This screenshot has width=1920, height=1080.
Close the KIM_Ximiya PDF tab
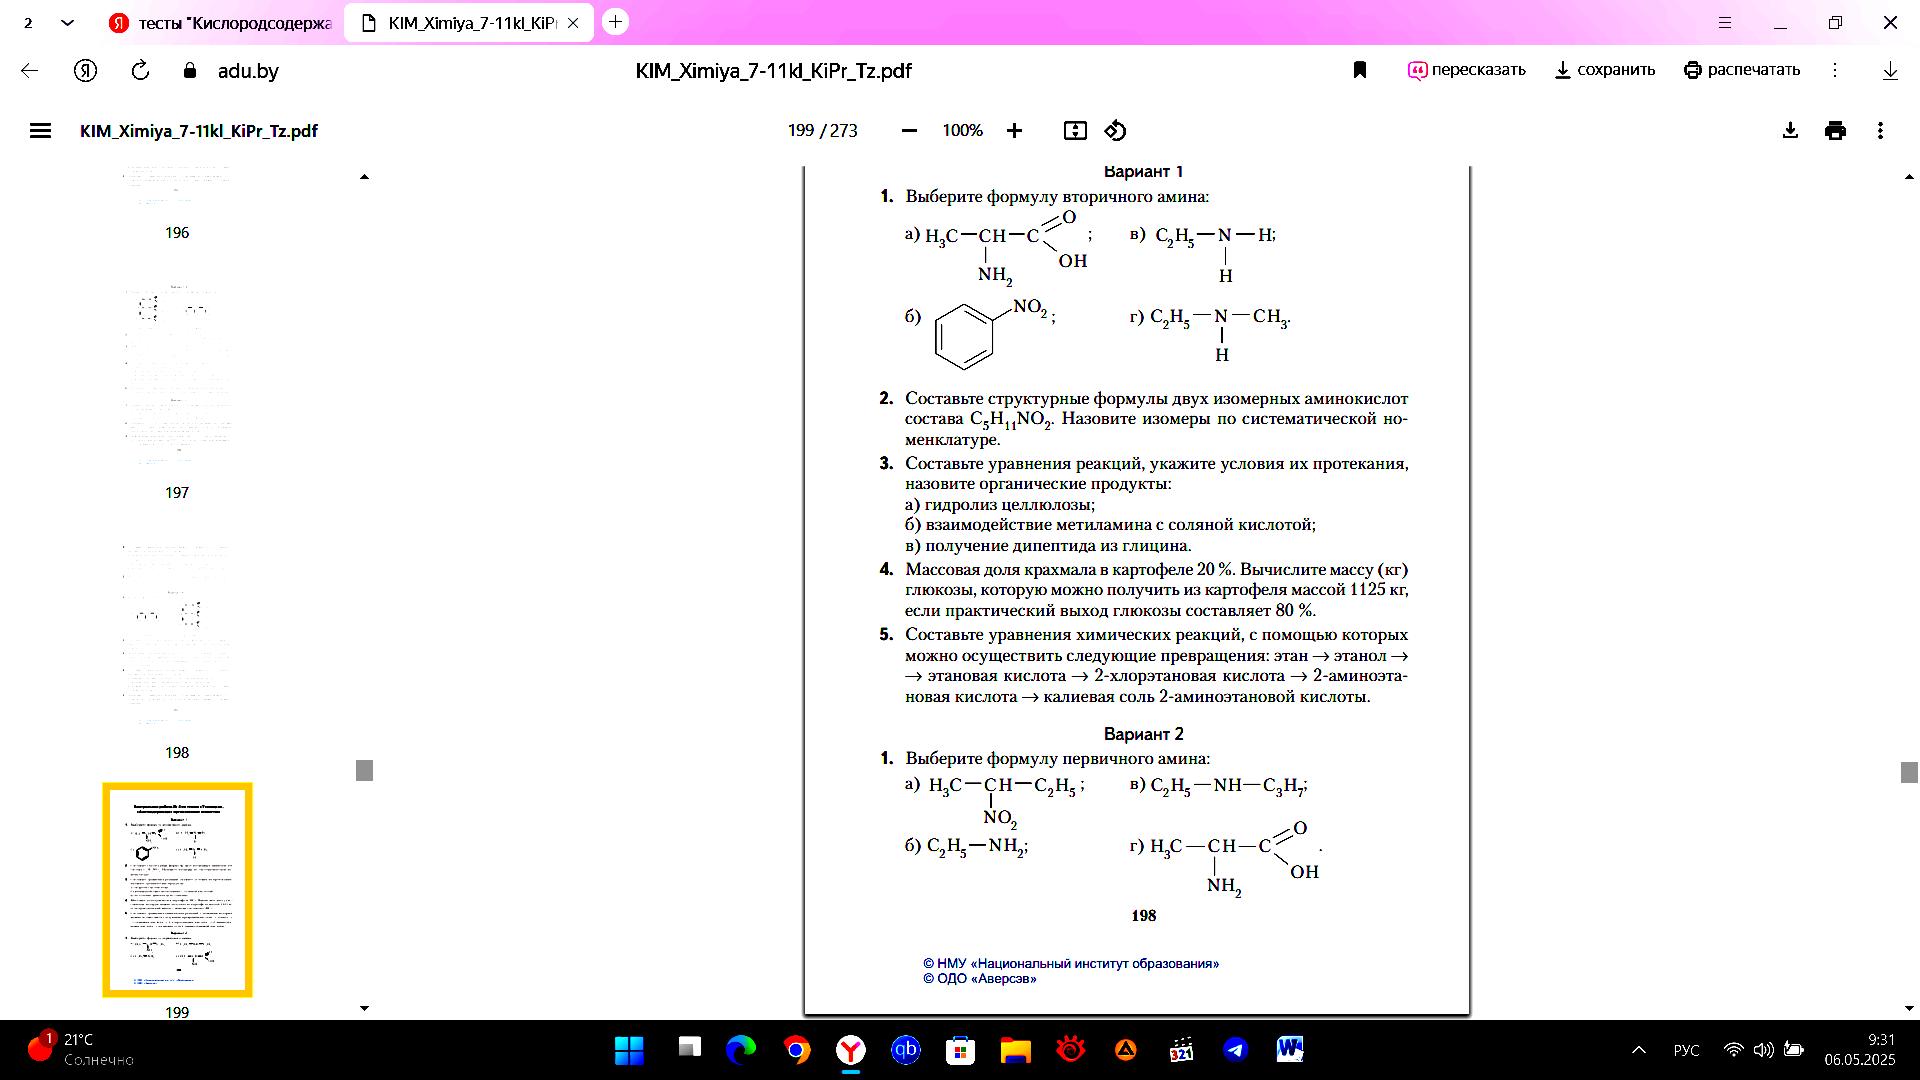[573, 22]
